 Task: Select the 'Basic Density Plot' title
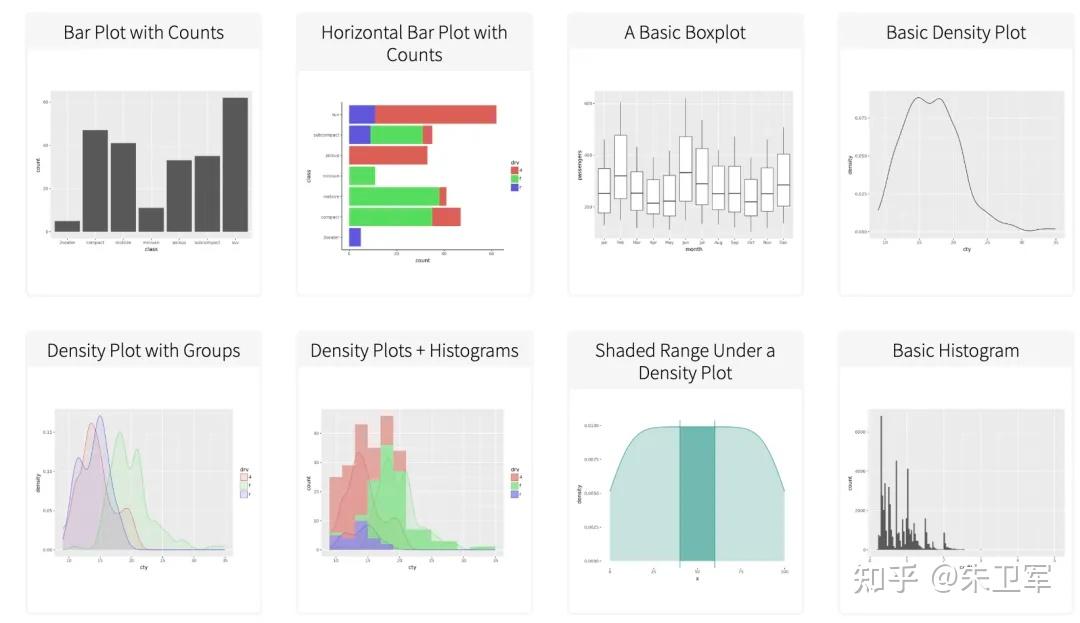point(955,32)
